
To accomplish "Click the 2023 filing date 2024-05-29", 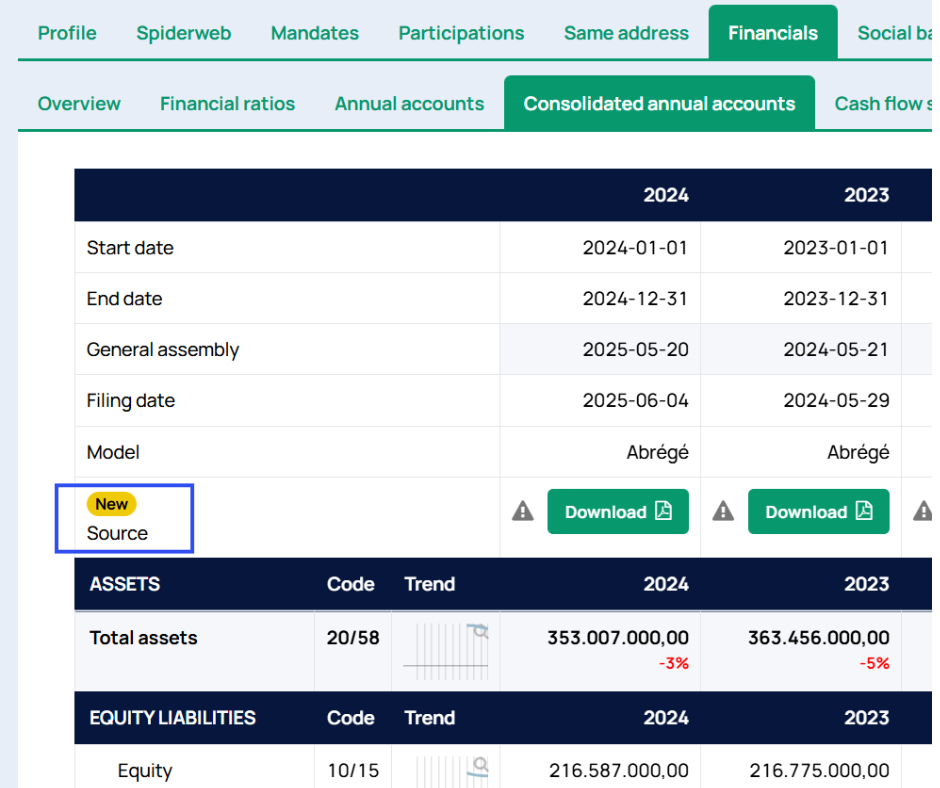I will coord(836,401).
